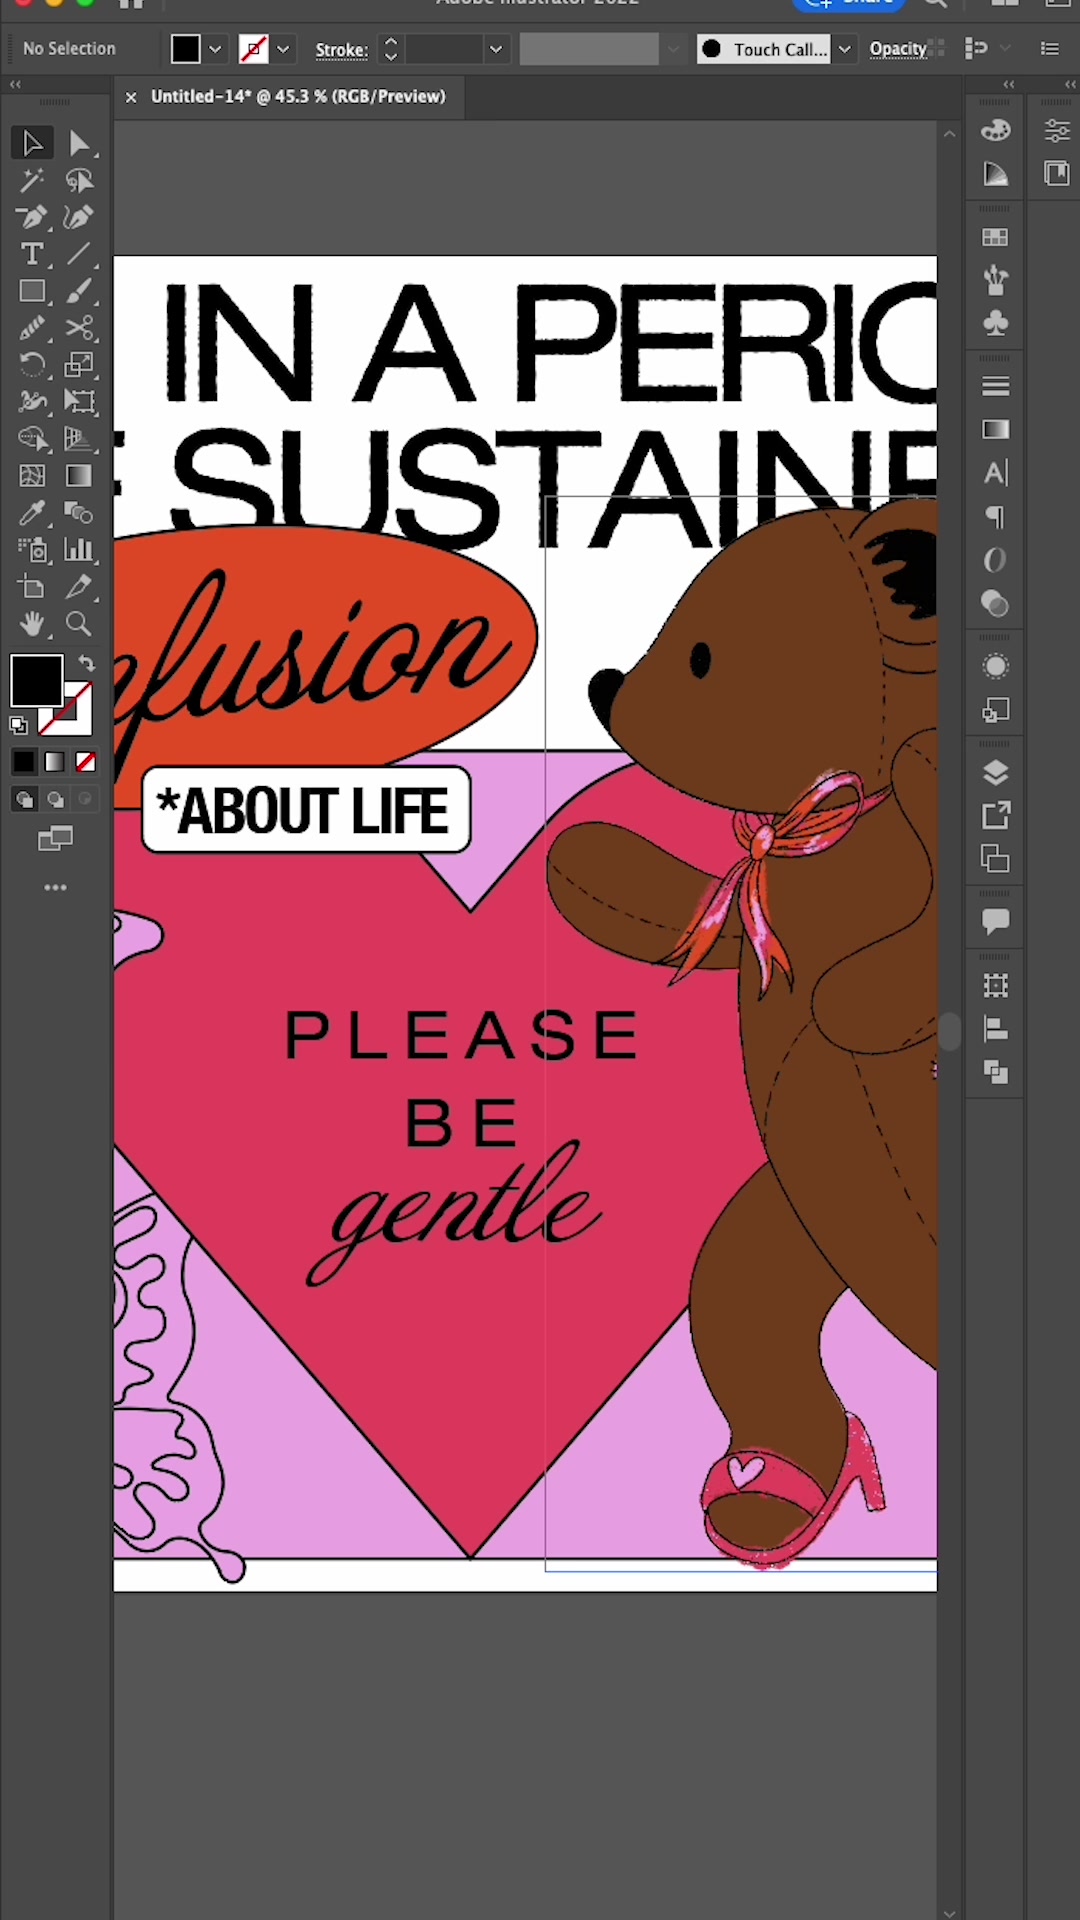Click the black Fill color swatch in toolbar

click(x=36, y=680)
